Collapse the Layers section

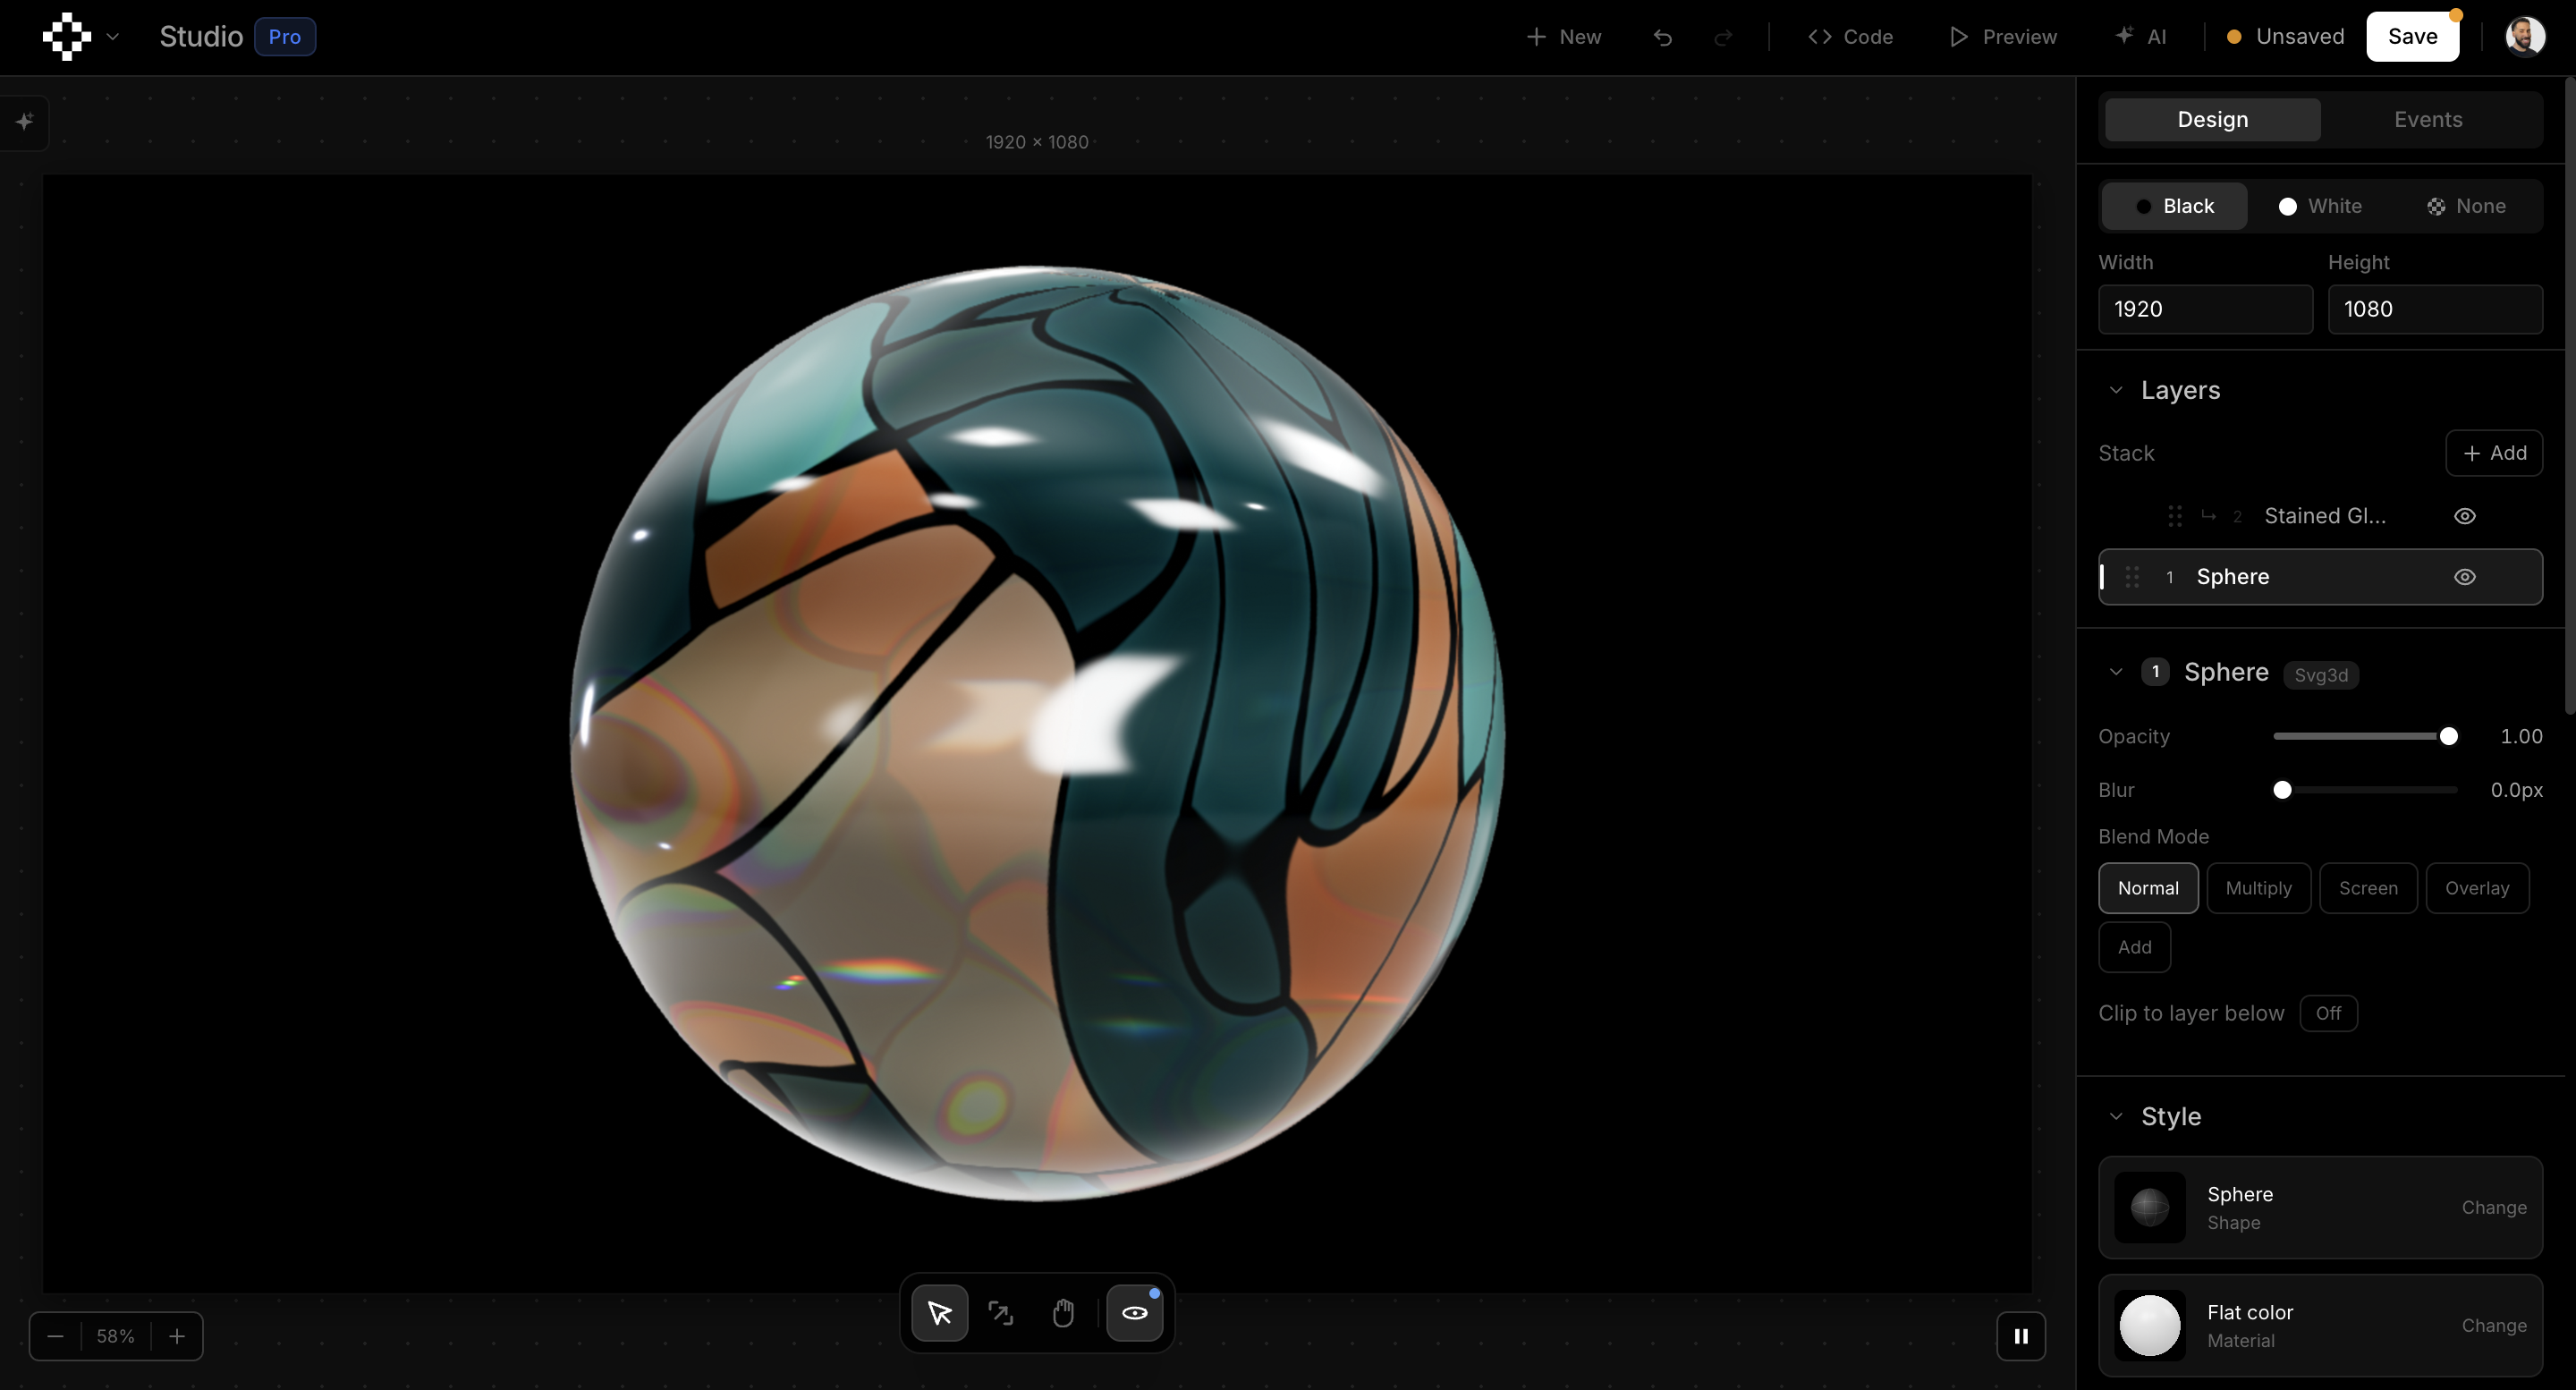[2116, 390]
